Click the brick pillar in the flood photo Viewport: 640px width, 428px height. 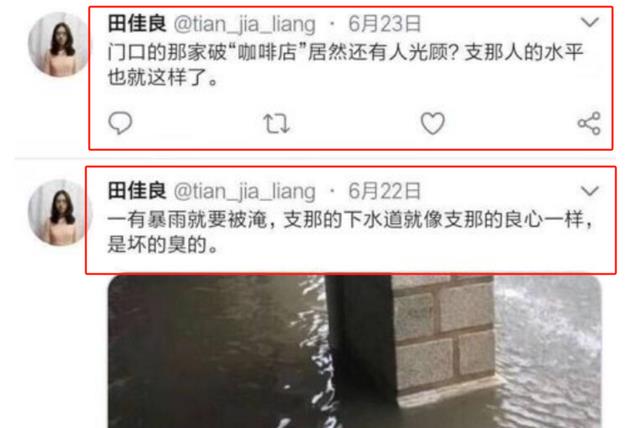445,339
